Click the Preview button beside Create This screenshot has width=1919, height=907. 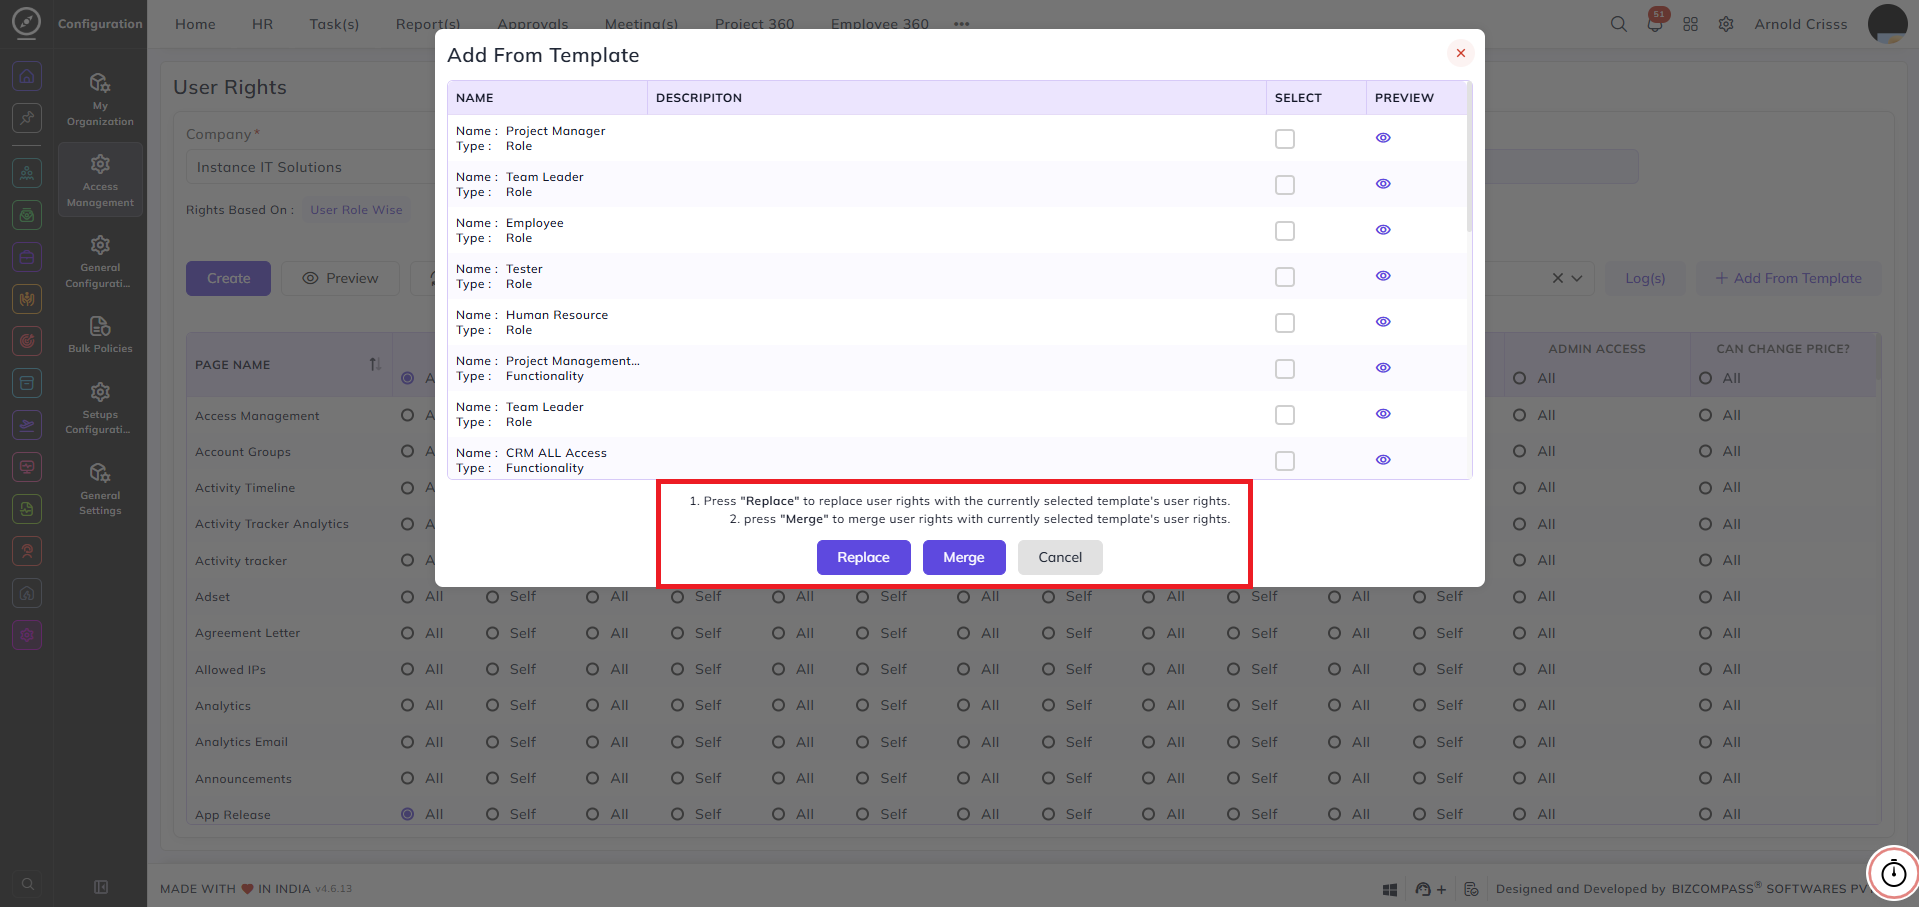click(340, 278)
